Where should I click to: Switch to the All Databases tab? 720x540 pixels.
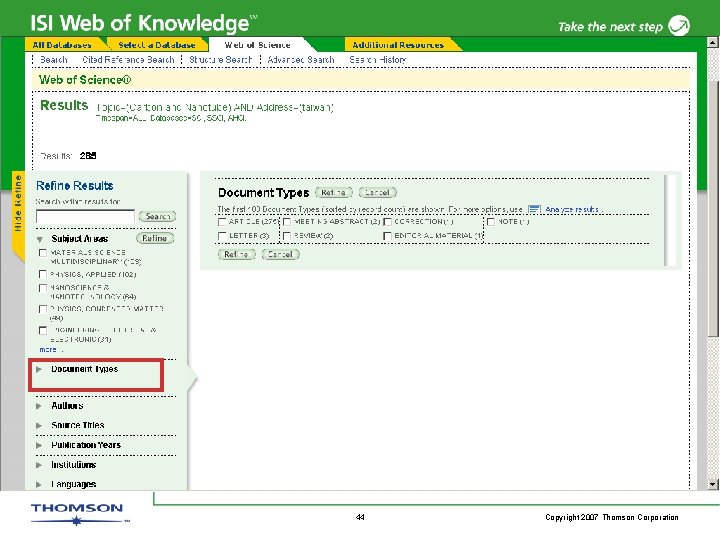pyautogui.click(x=62, y=45)
